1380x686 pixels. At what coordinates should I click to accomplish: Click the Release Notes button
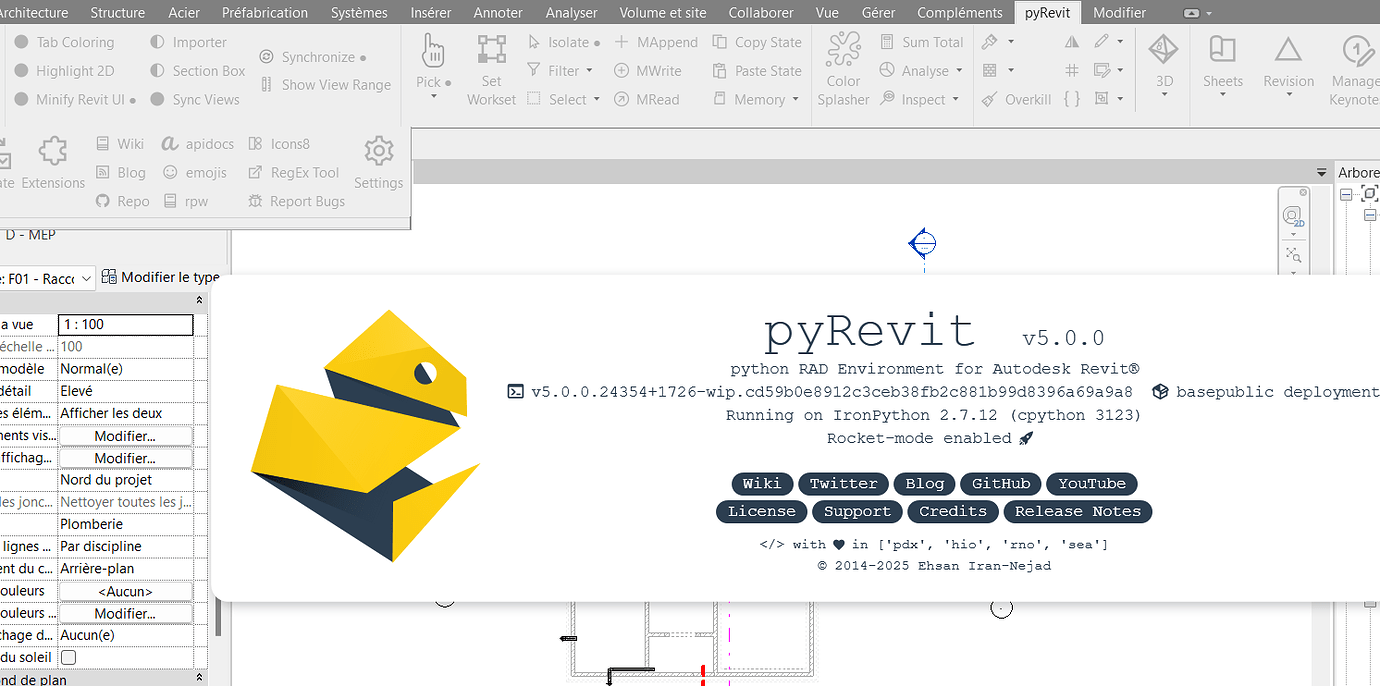point(1078,511)
